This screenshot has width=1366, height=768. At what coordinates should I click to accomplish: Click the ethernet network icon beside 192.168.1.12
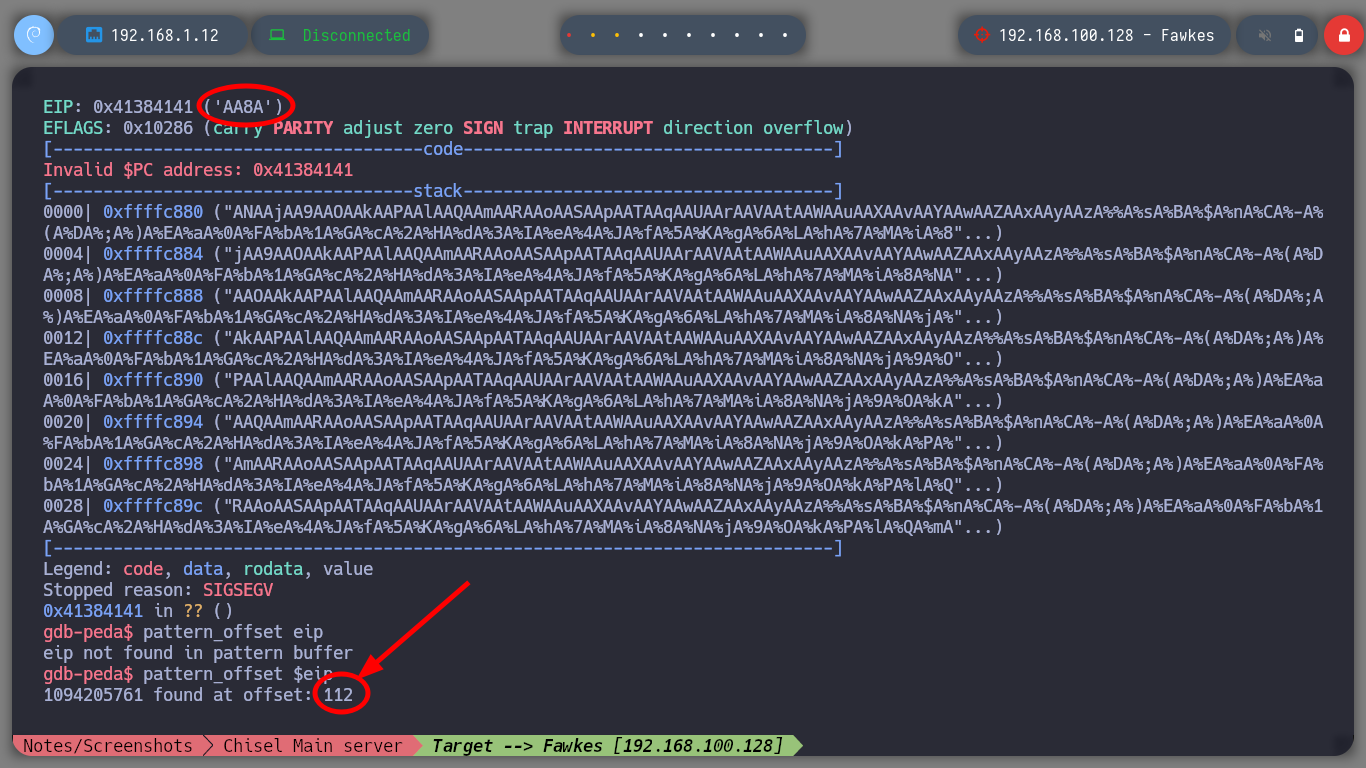point(94,35)
